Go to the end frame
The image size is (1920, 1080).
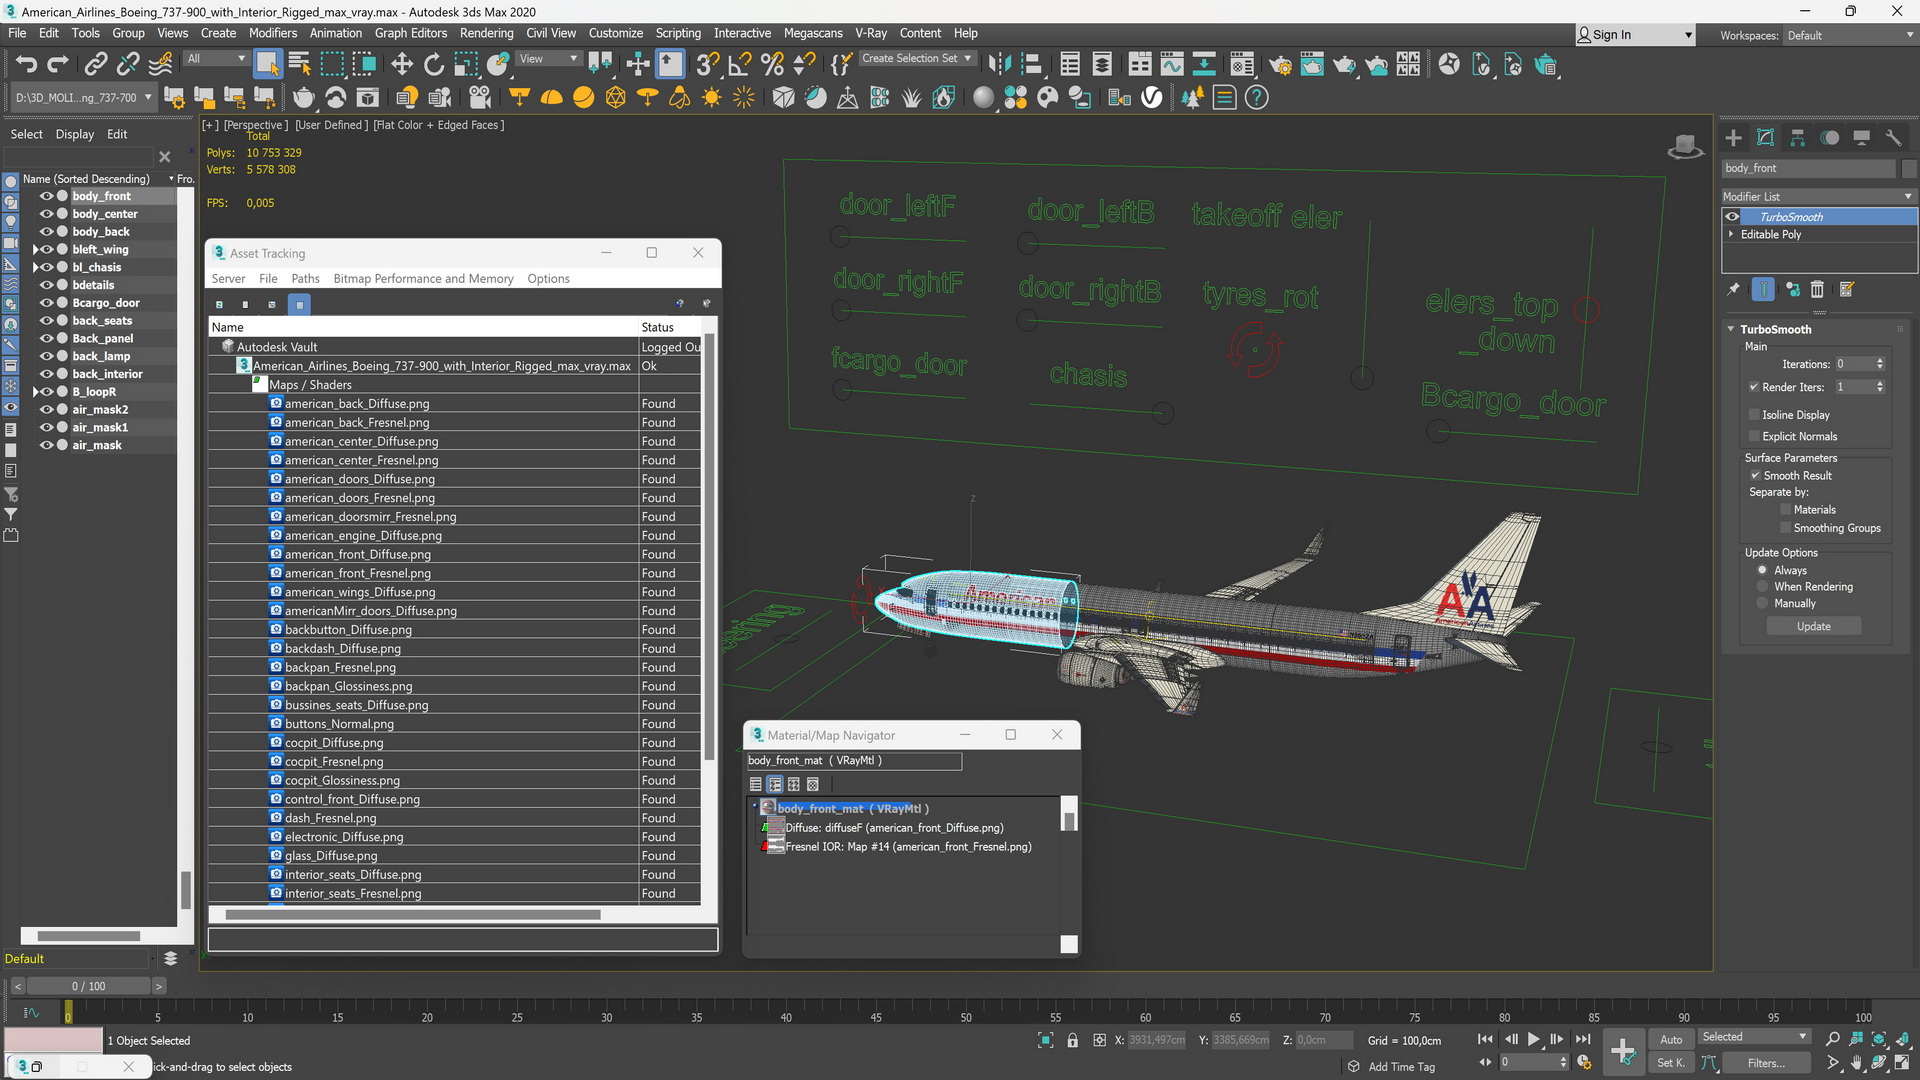pyautogui.click(x=1582, y=1040)
